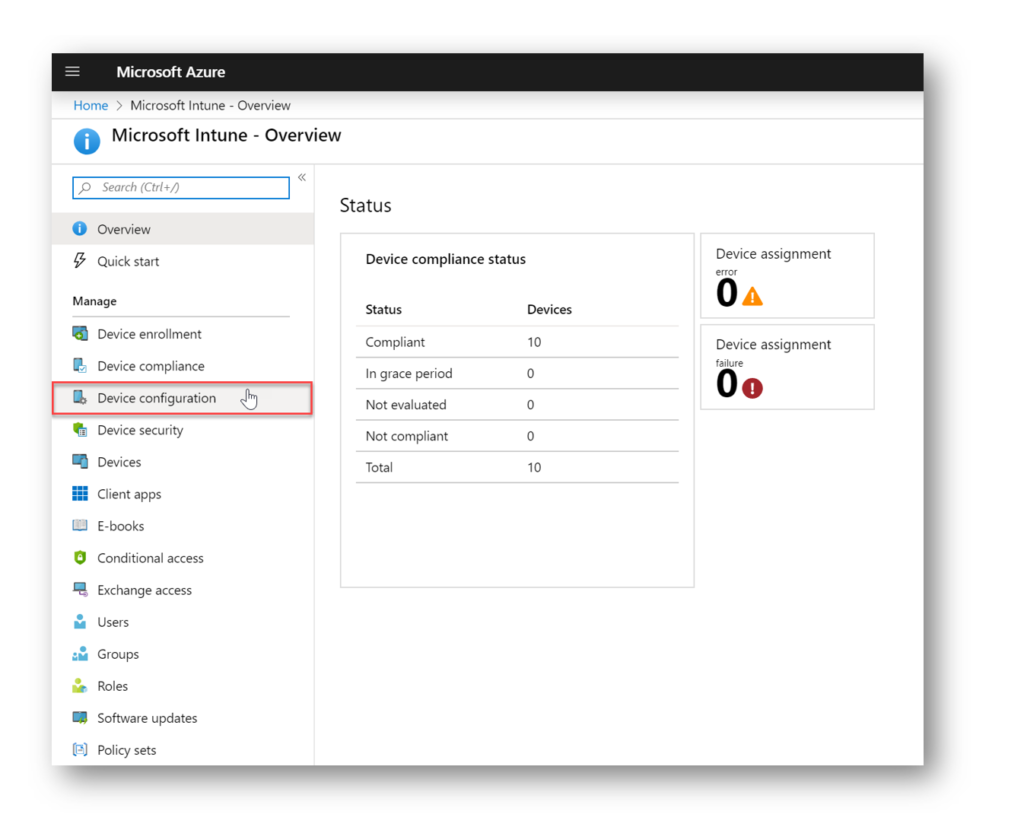Screen dimensions: 1024x827
Task: Click the Manage section heading
Action: pyautogui.click(x=95, y=300)
